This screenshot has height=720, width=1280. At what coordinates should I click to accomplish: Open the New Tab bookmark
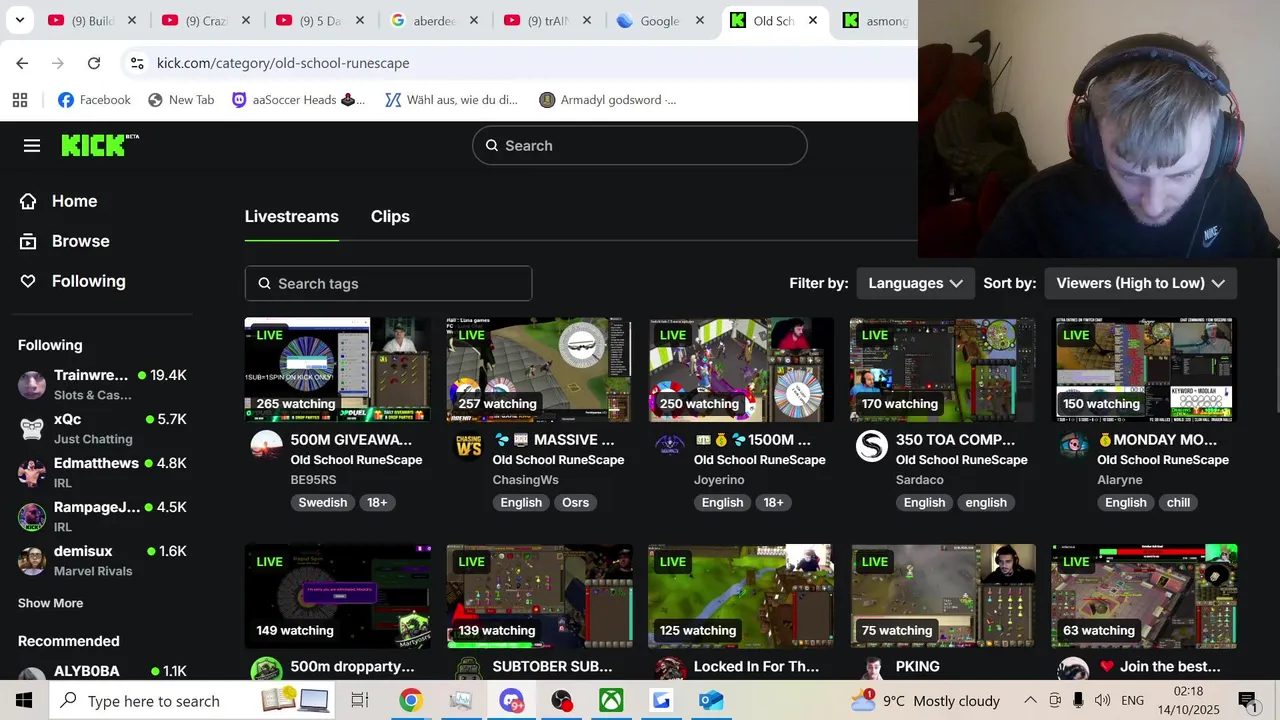[x=181, y=100]
